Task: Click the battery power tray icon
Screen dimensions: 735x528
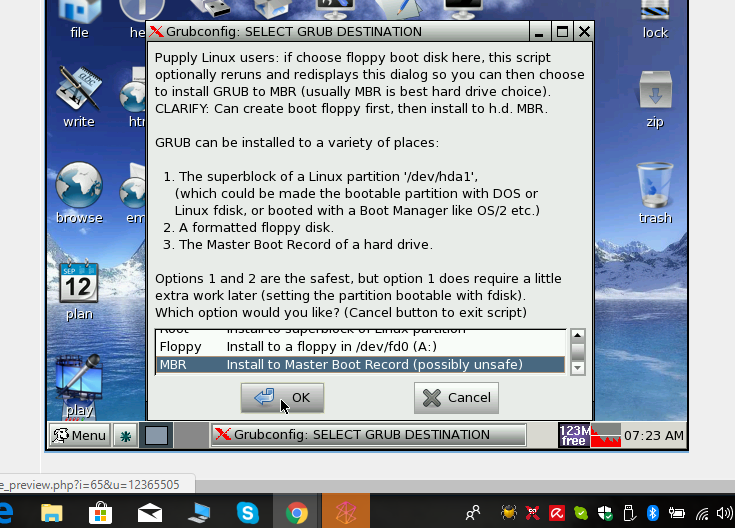Action: 676,513
